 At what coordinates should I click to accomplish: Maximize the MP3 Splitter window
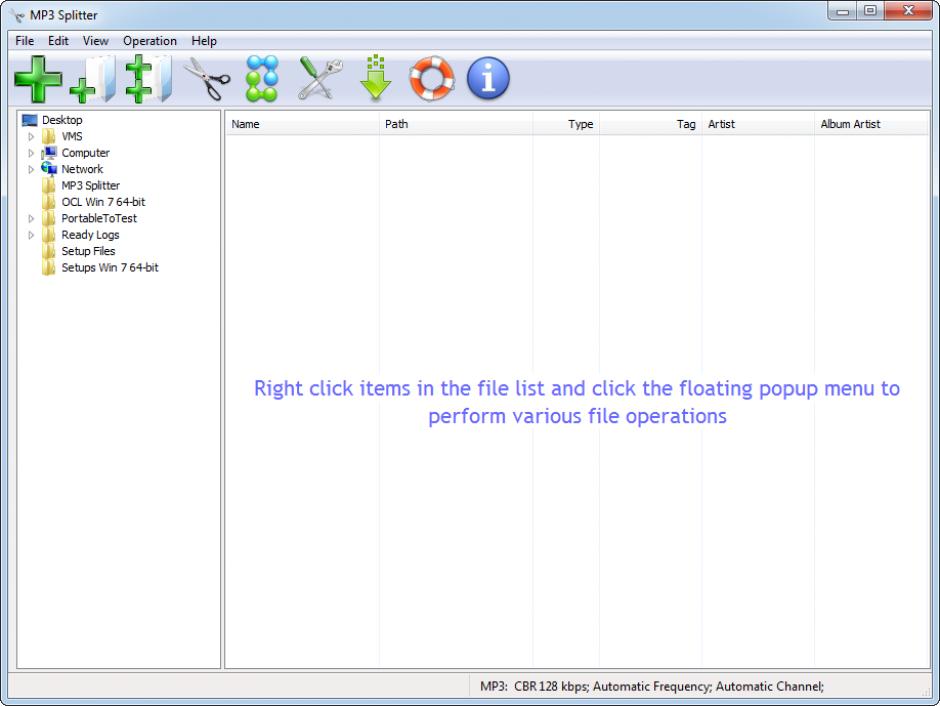click(870, 11)
